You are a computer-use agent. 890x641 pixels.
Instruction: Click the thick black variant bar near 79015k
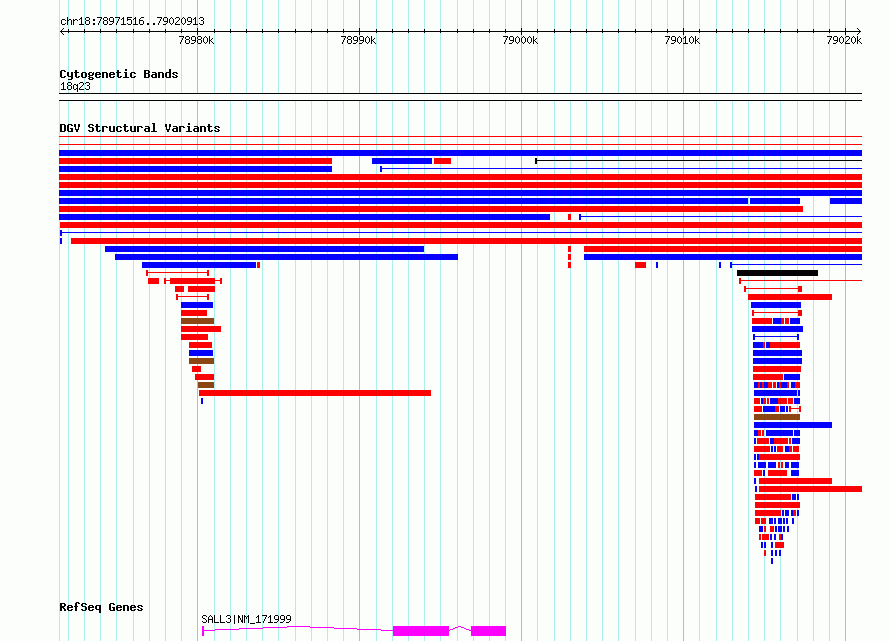pyautogui.click(x=778, y=273)
